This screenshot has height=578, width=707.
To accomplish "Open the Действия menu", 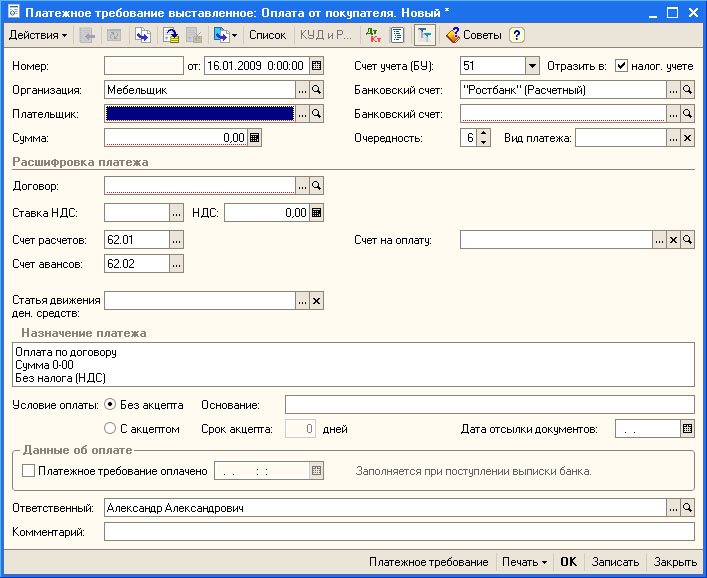I will point(38,35).
